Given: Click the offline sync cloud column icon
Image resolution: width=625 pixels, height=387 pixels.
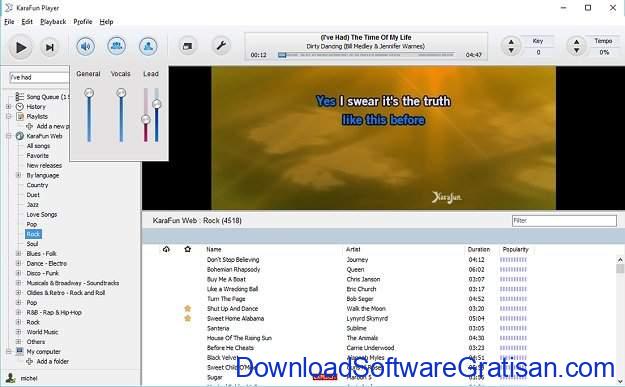Looking at the screenshot, I should [166, 249].
